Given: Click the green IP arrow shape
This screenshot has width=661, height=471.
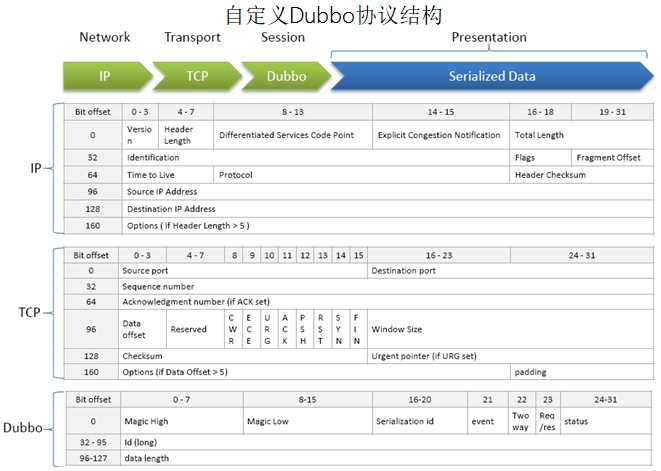Looking at the screenshot, I should pyautogui.click(x=107, y=76).
